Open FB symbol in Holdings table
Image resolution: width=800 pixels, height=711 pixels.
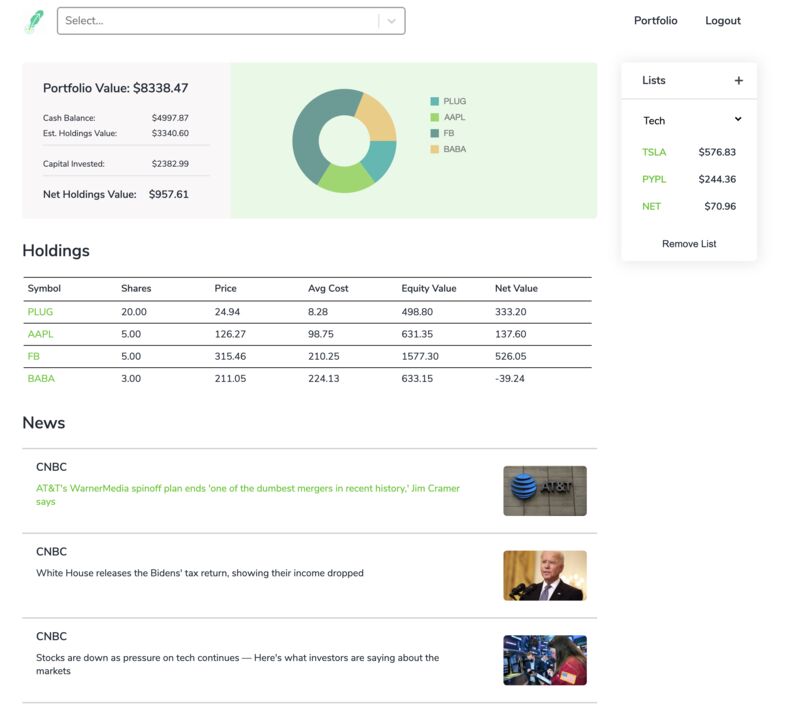34,356
